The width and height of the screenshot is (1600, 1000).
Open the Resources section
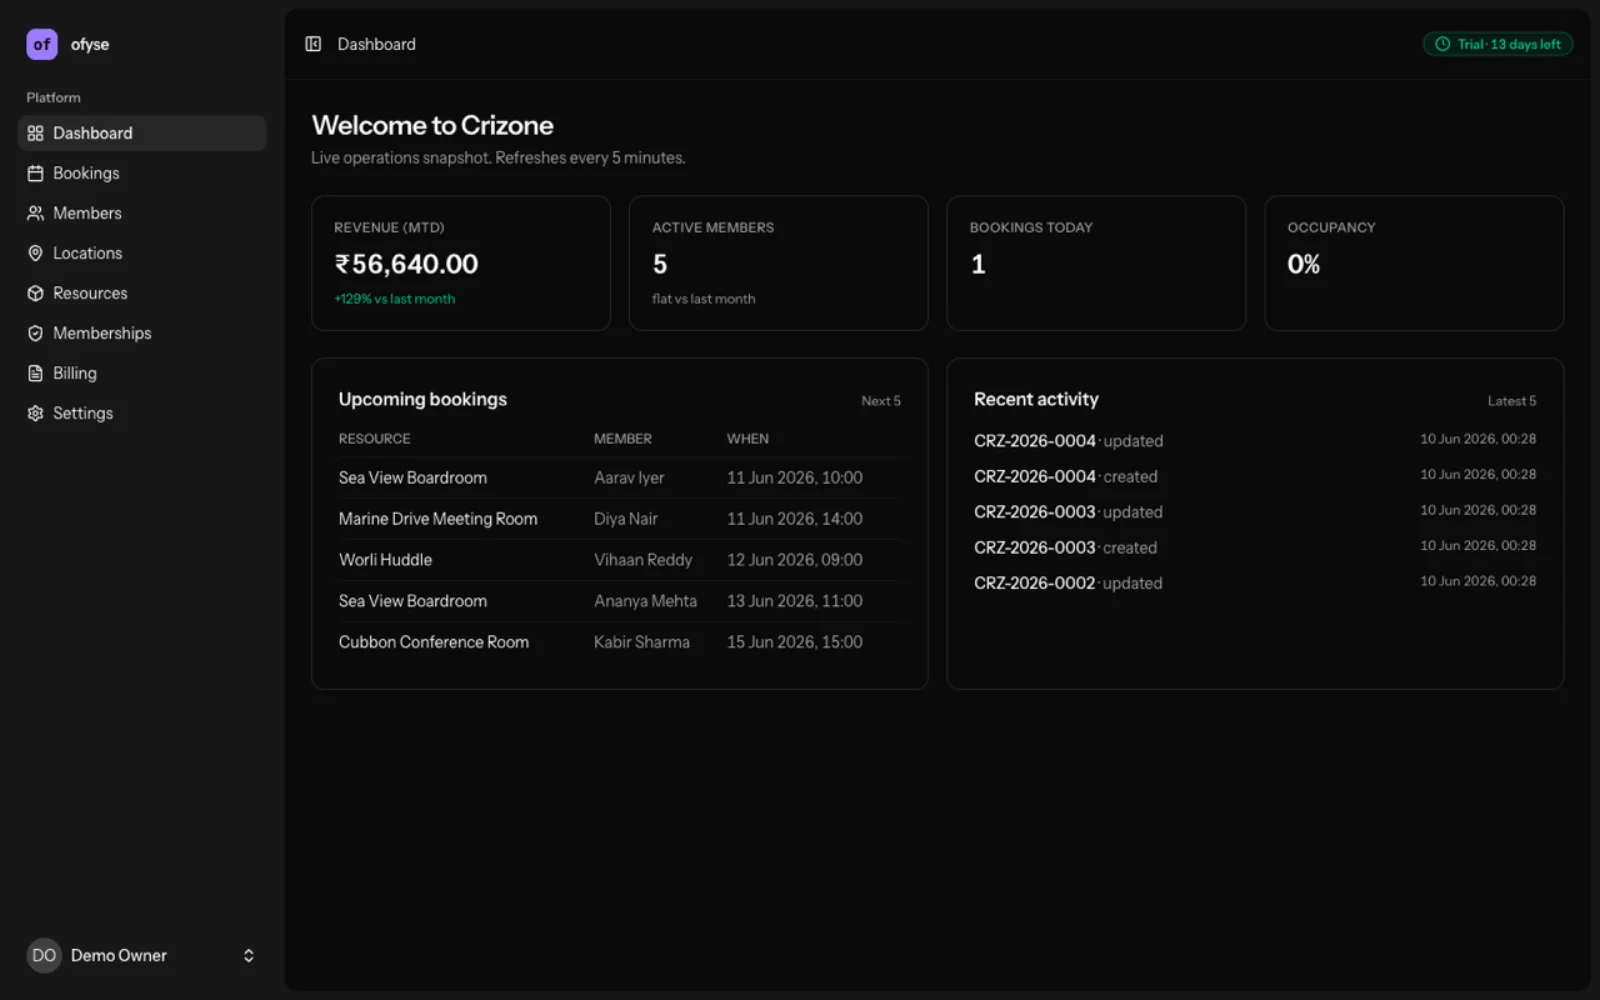click(x=142, y=293)
